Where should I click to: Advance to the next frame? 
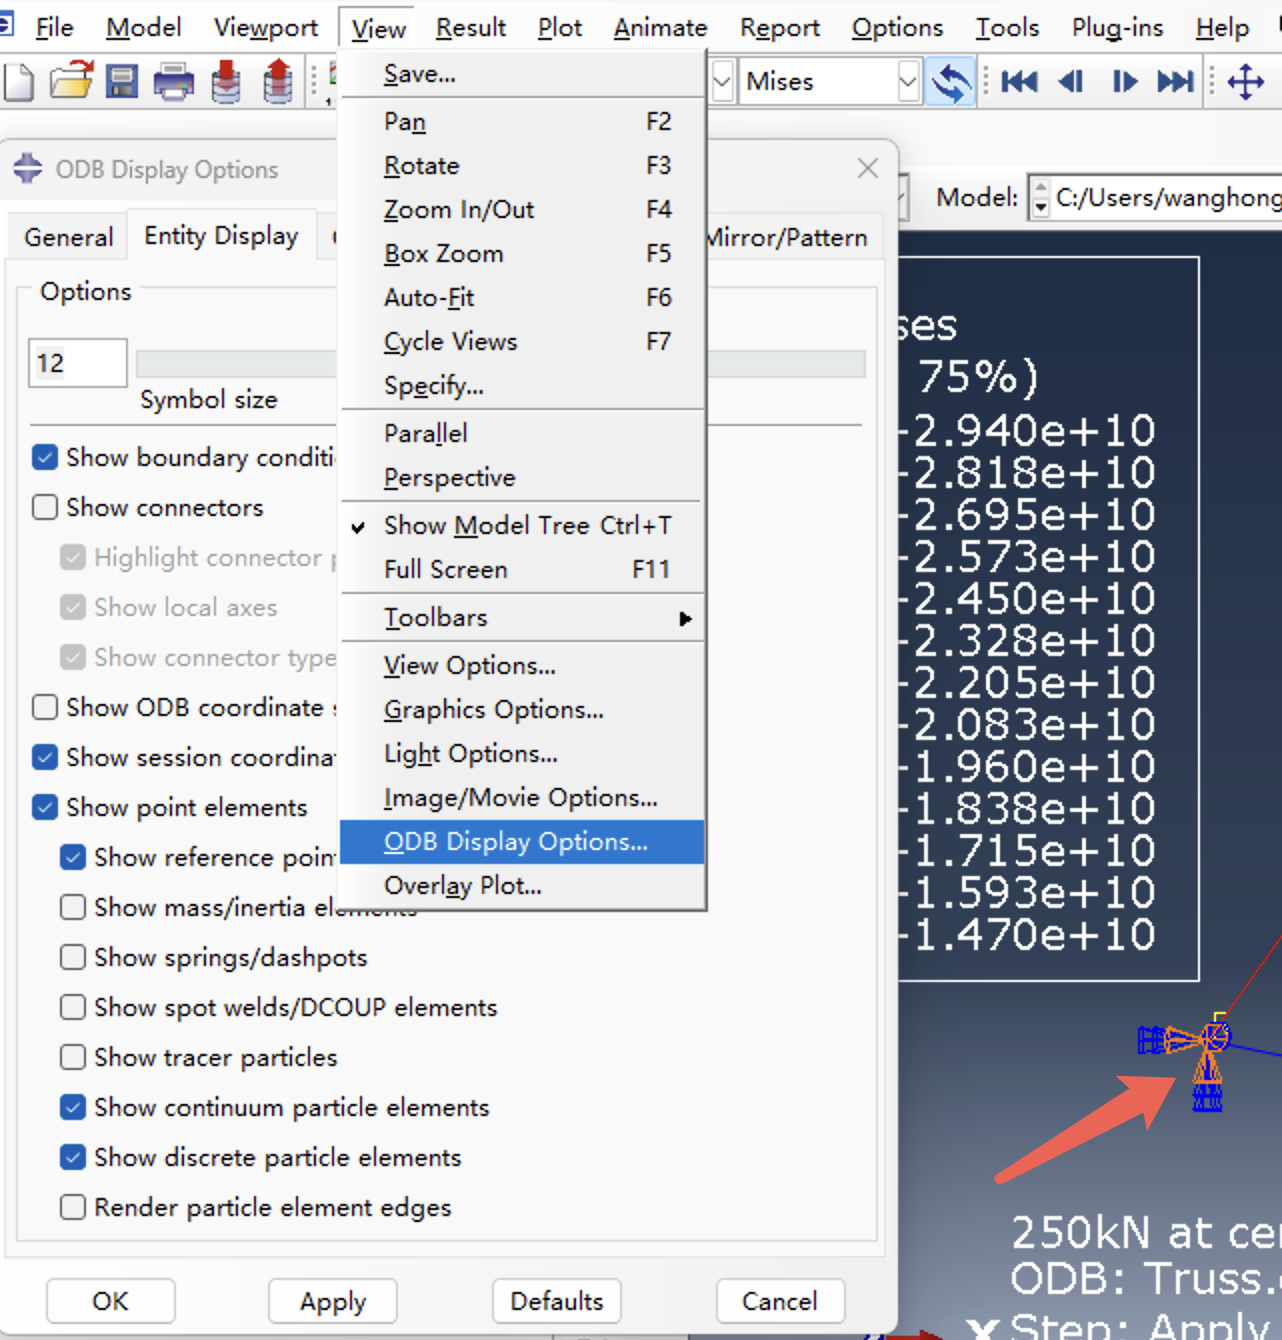pos(1124,81)
